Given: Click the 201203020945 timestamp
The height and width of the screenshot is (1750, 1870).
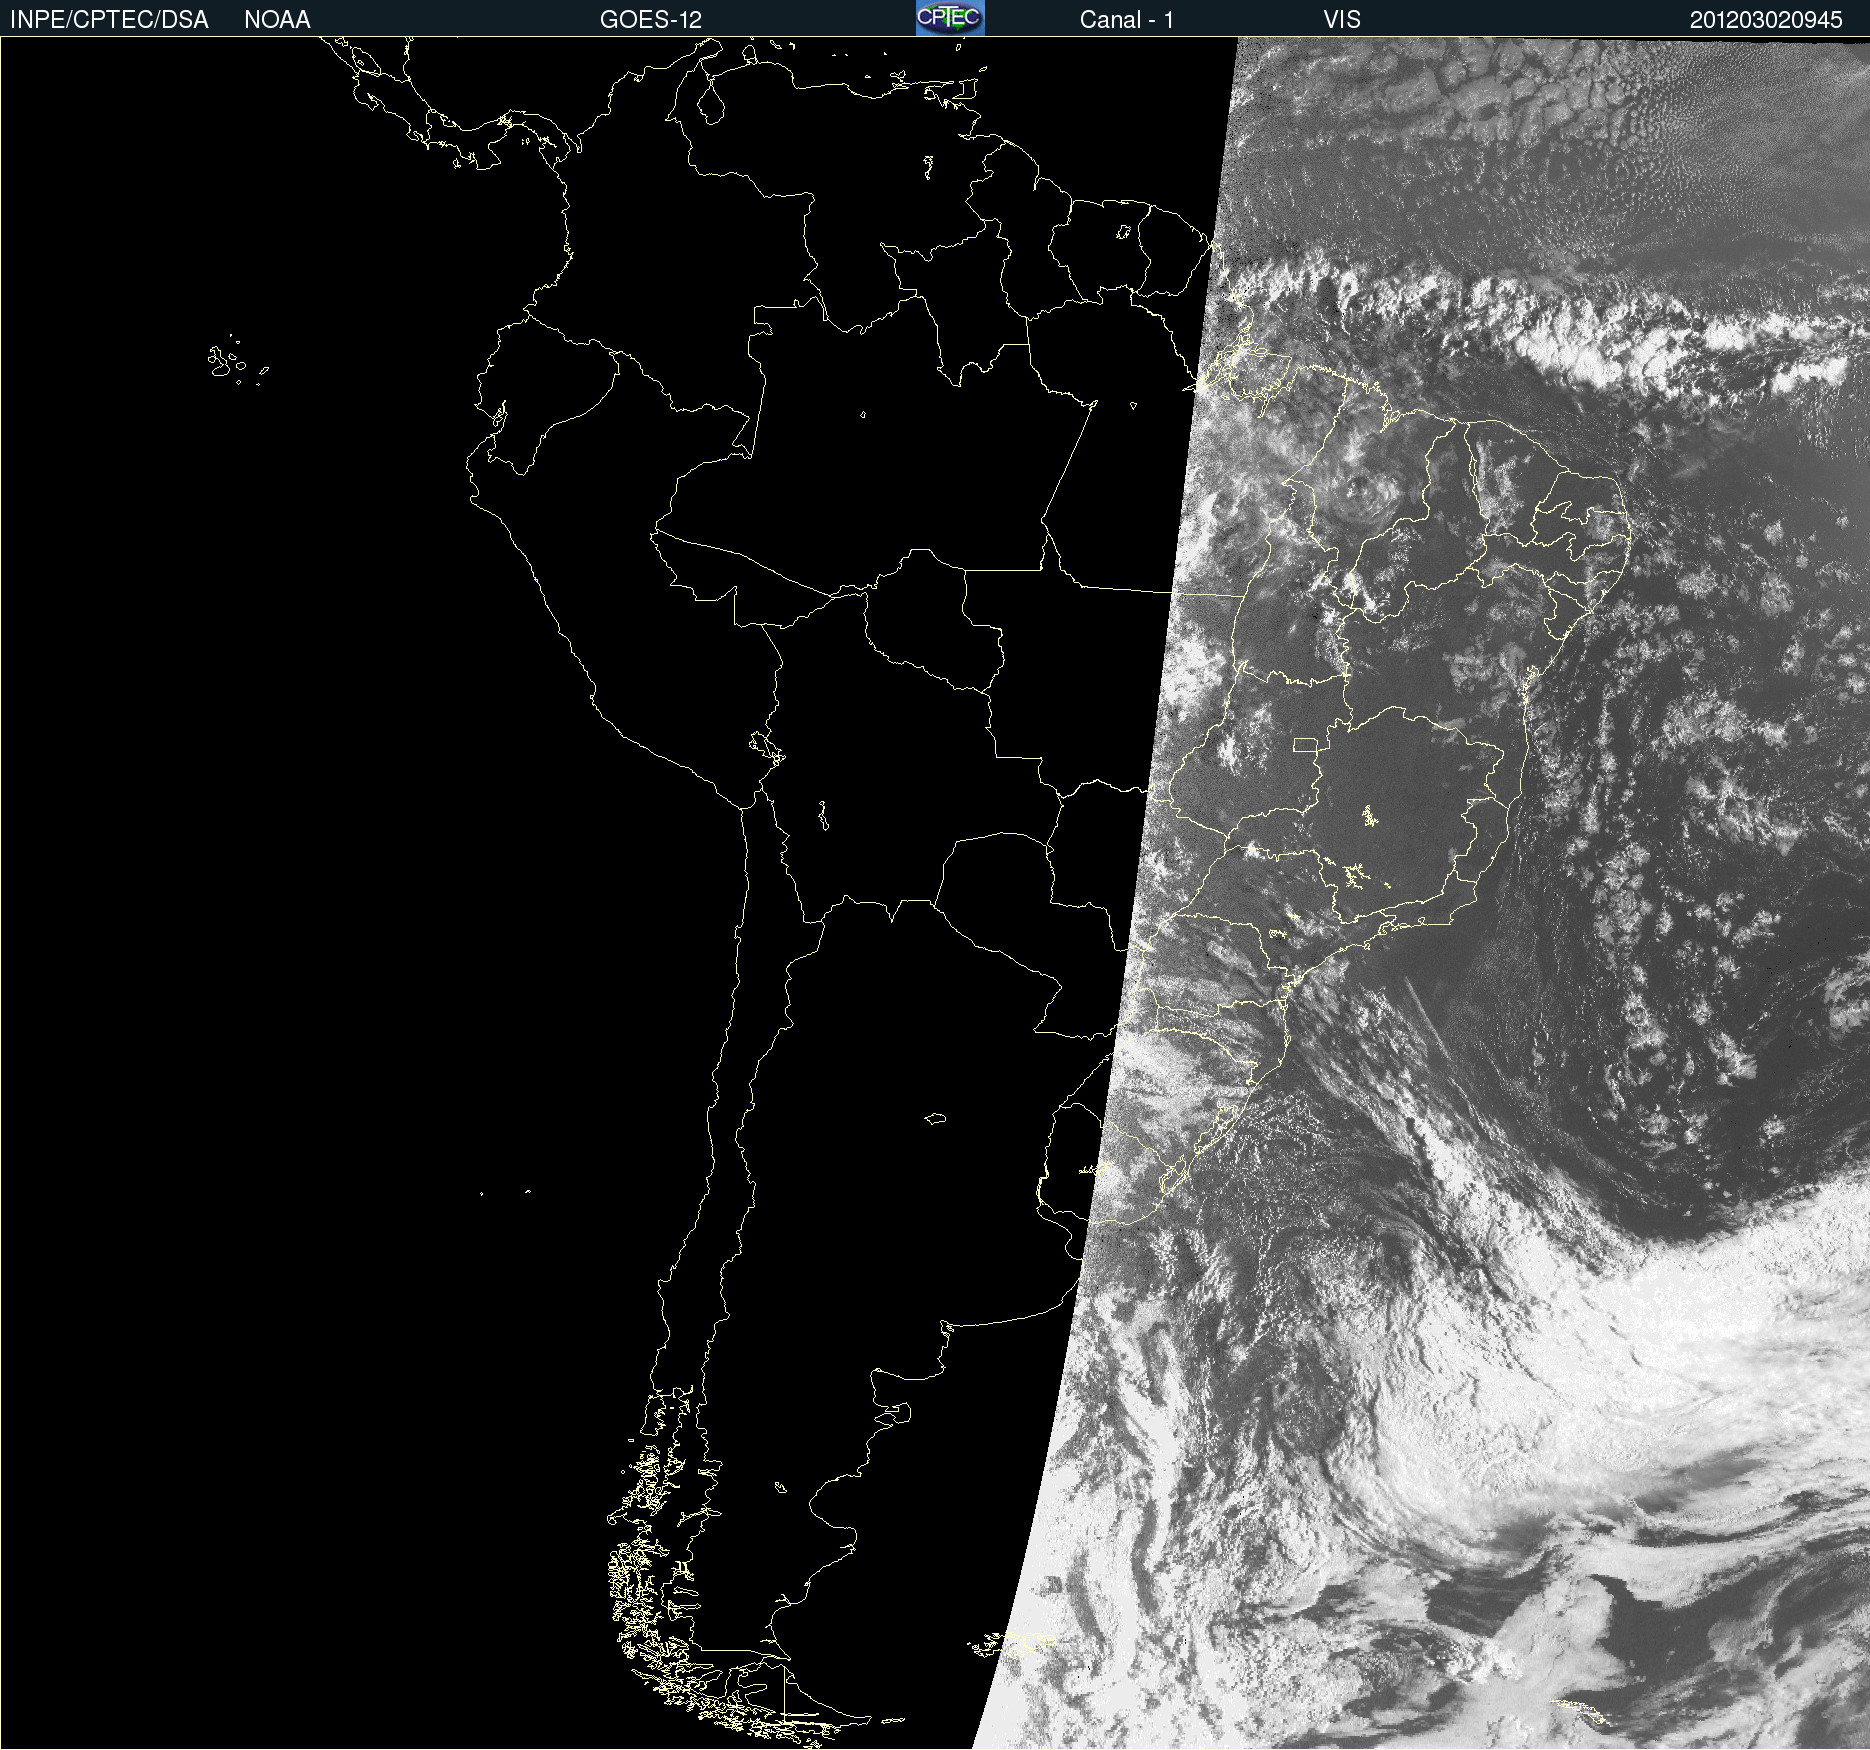Looking at the screenshot, I should click(1766, 20).
